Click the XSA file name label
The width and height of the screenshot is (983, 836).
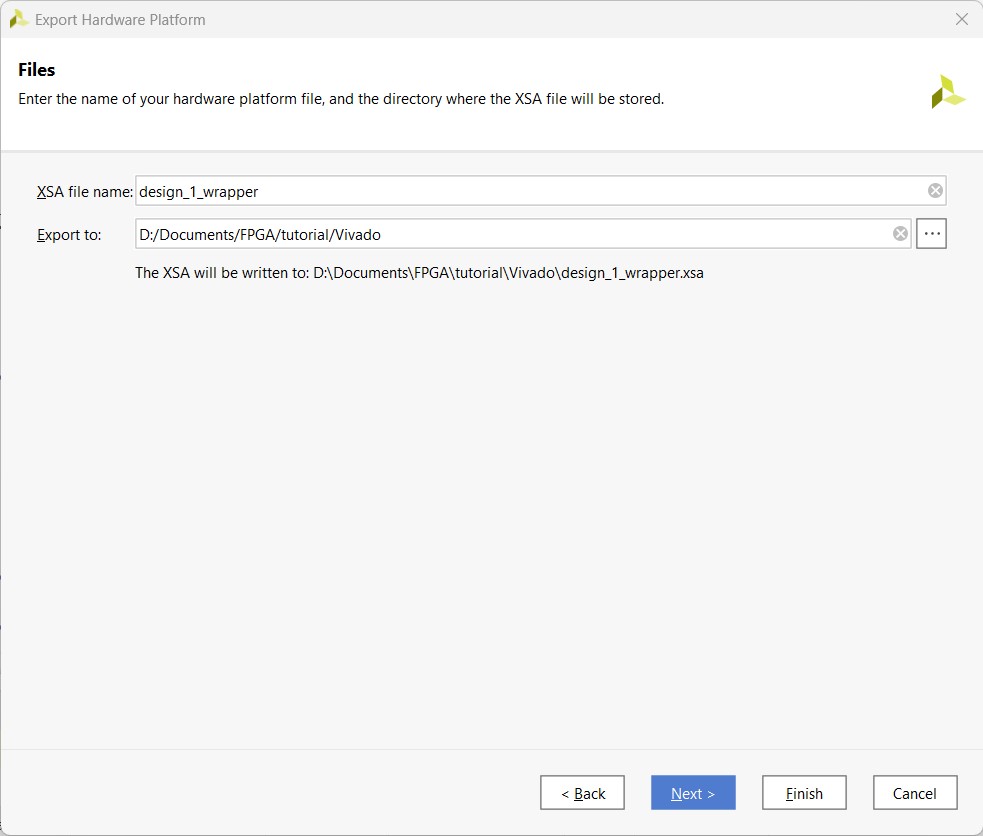coord(85,192)
